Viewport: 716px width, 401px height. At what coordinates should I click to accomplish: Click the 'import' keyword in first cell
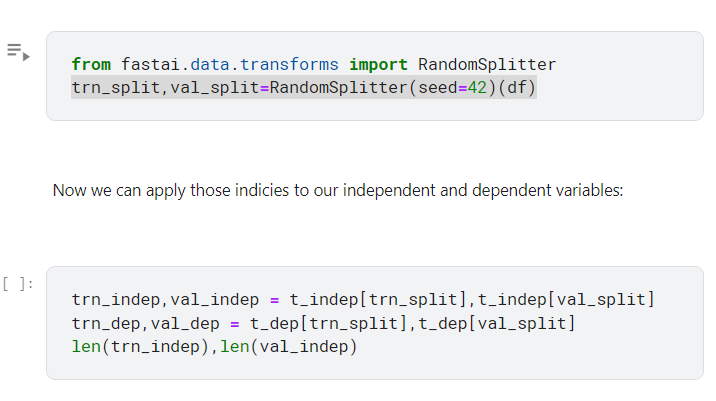click(378, 64)
